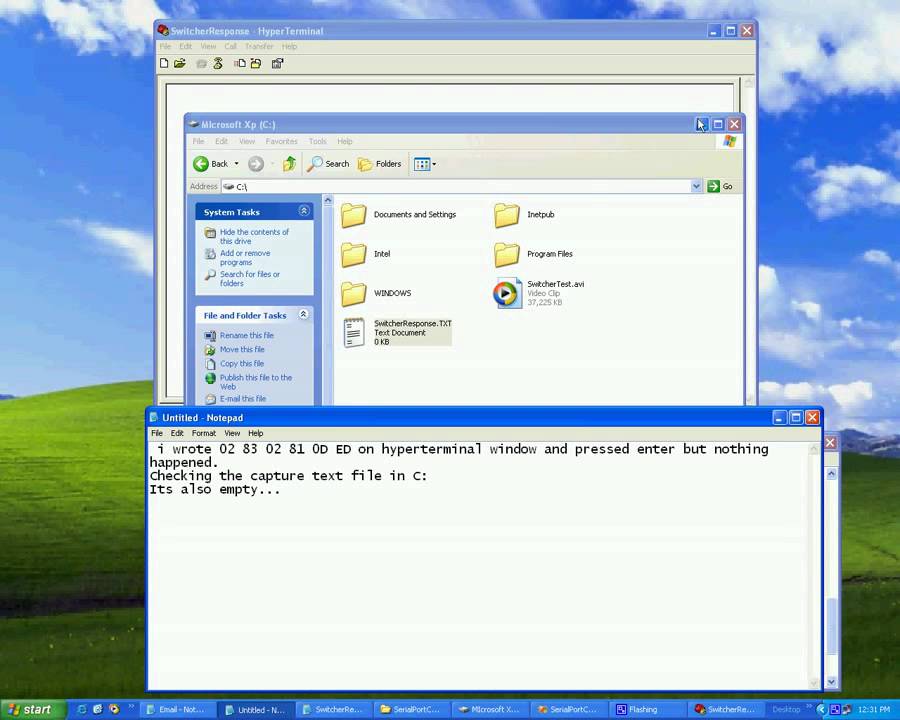
Task: Click New connection icon in HyperTerminal toolbar
Action: (x=164, y=63)
